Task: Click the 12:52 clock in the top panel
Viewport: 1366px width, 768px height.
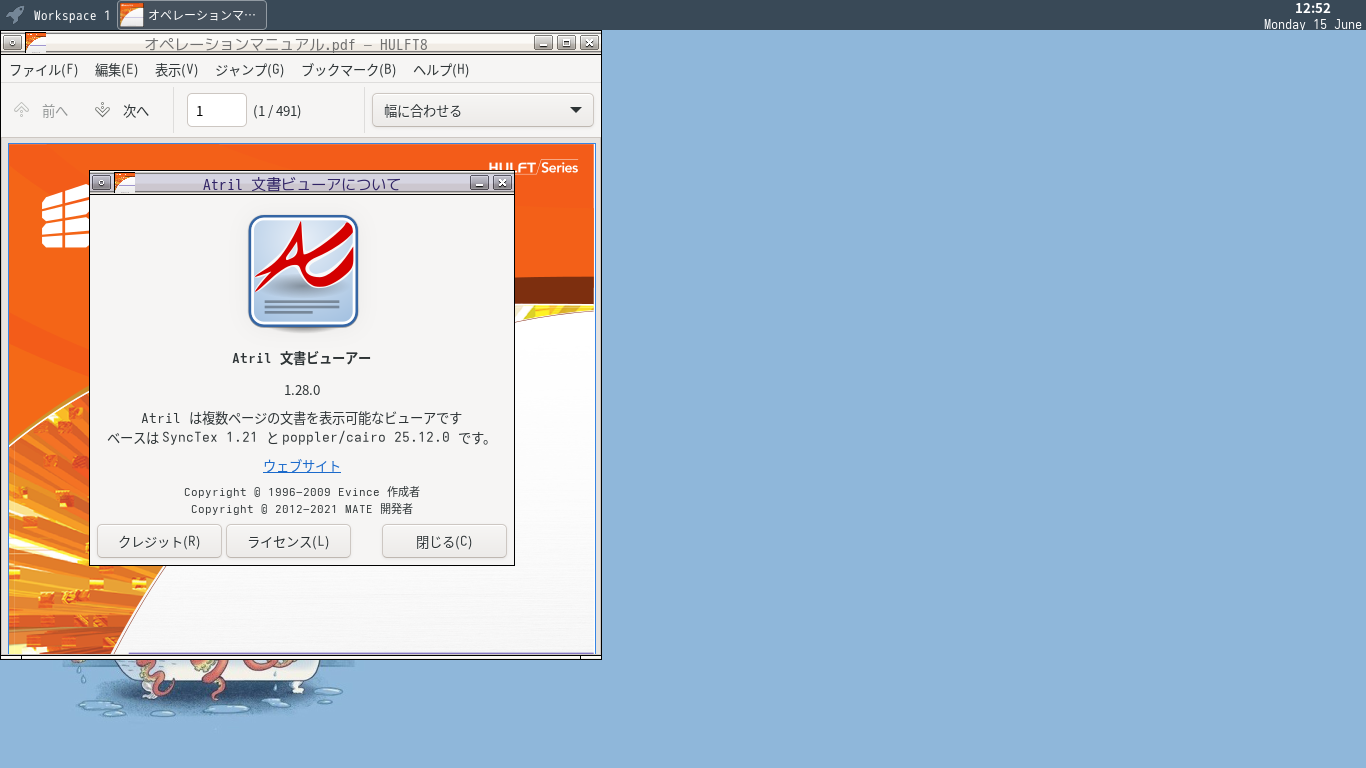Action: (1312, 8)
